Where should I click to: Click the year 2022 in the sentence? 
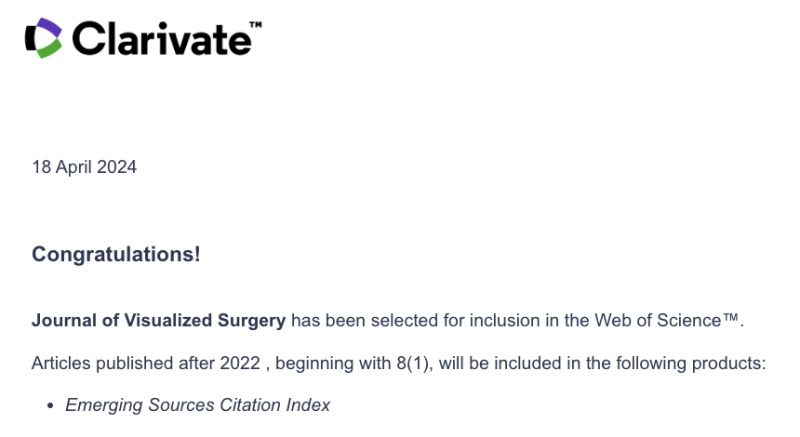click(x=240, y=363)
